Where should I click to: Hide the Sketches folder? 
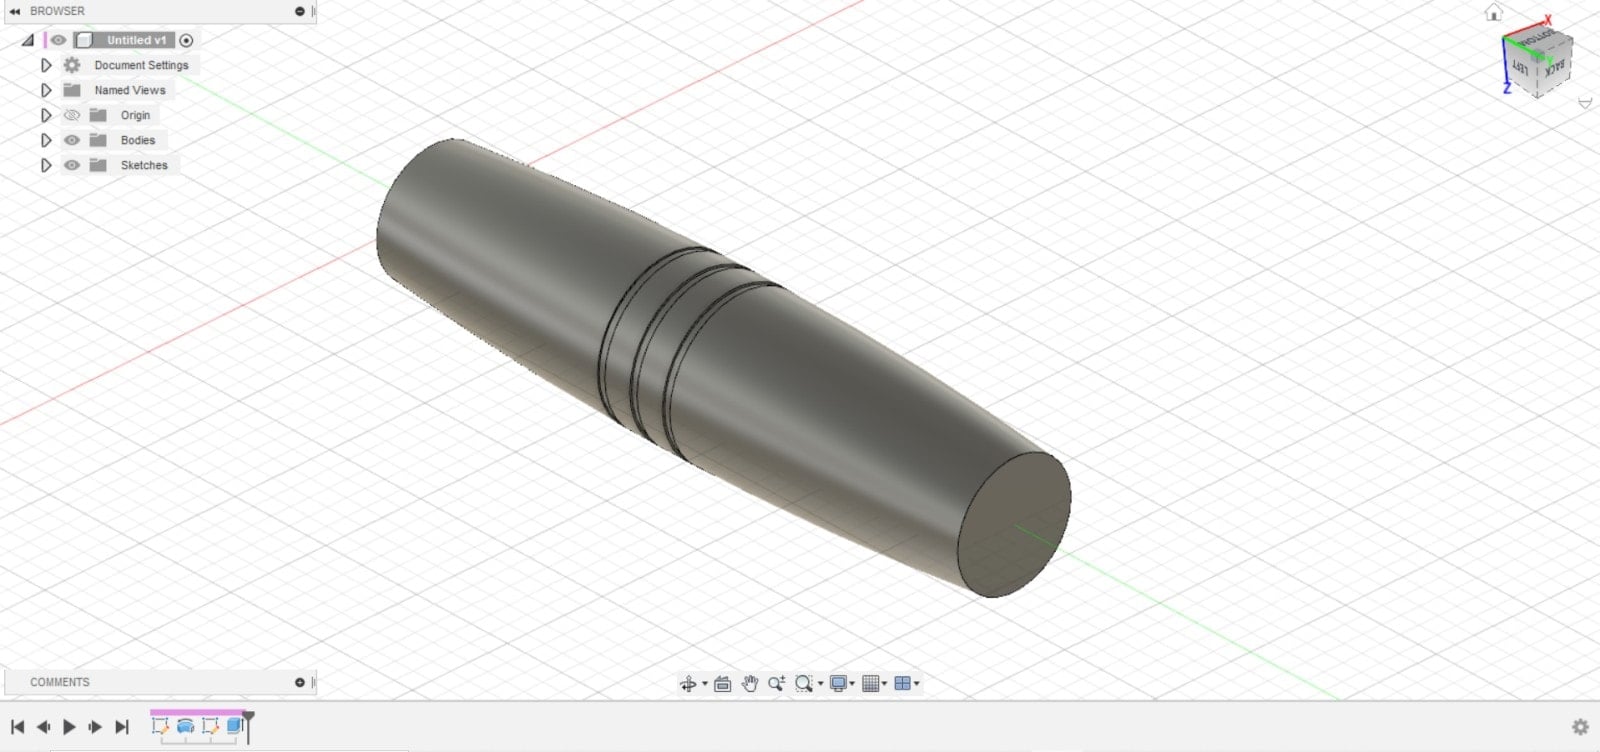tap(72, 165)
